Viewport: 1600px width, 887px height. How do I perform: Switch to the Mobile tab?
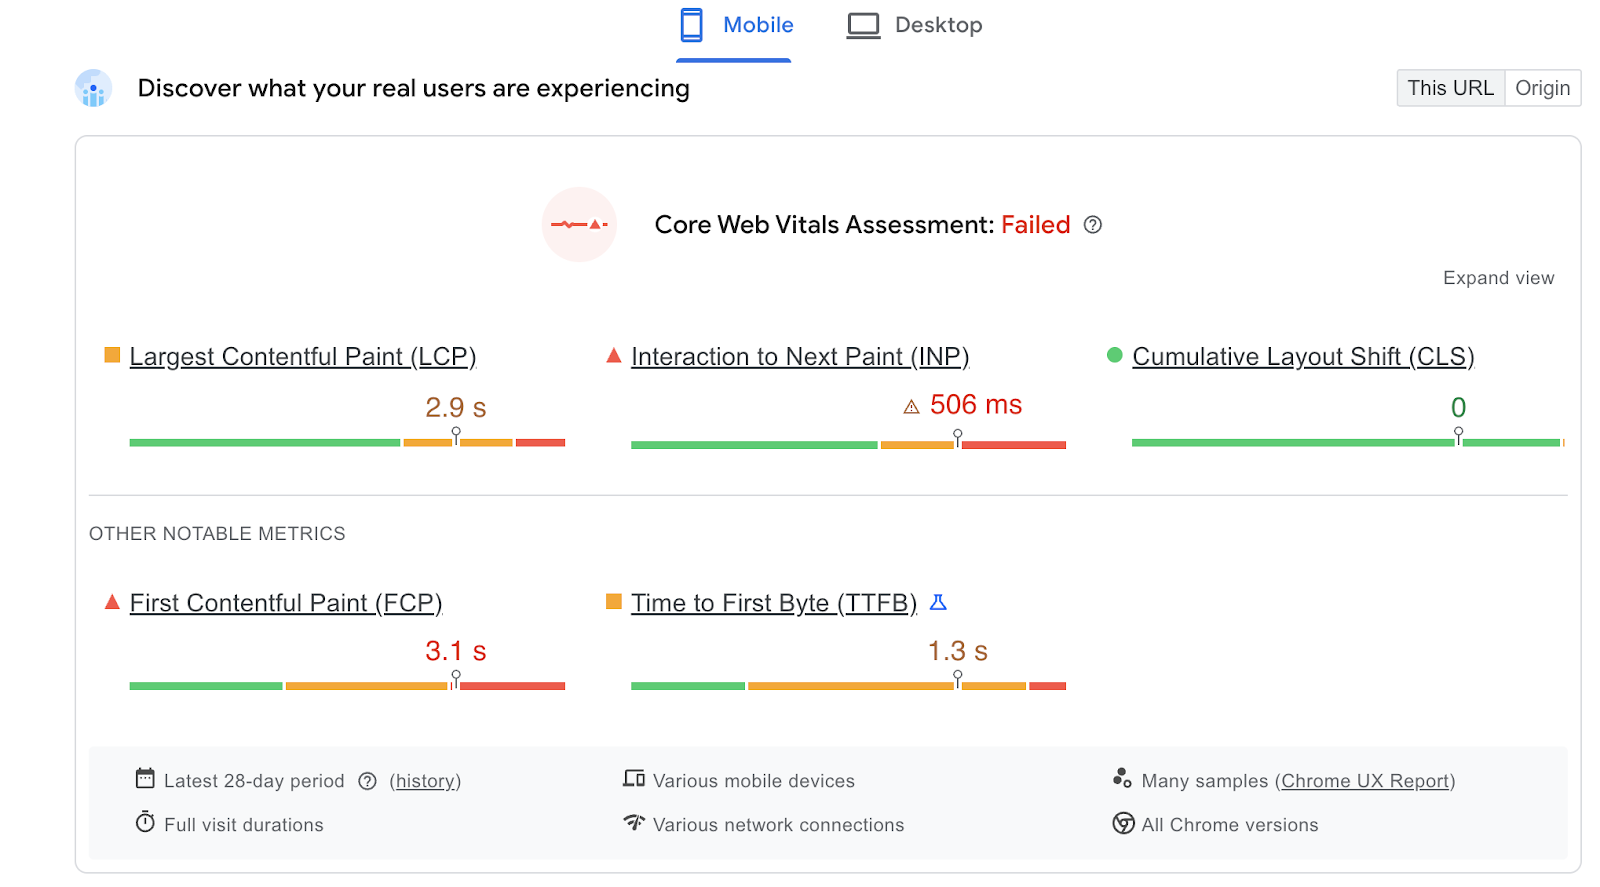click(x=736, y=26)
